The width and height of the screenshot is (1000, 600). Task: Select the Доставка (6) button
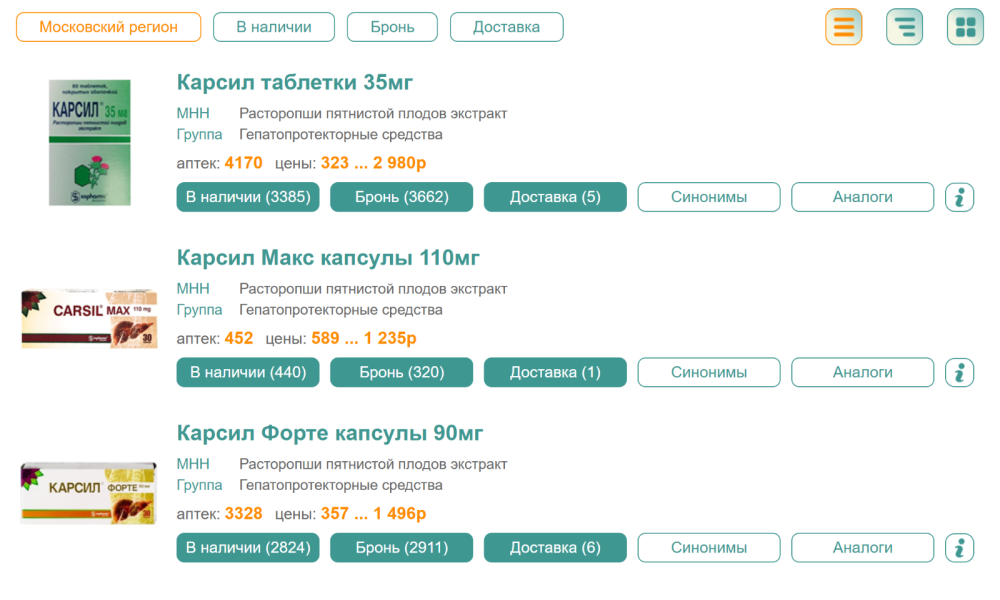coord(555,548)
